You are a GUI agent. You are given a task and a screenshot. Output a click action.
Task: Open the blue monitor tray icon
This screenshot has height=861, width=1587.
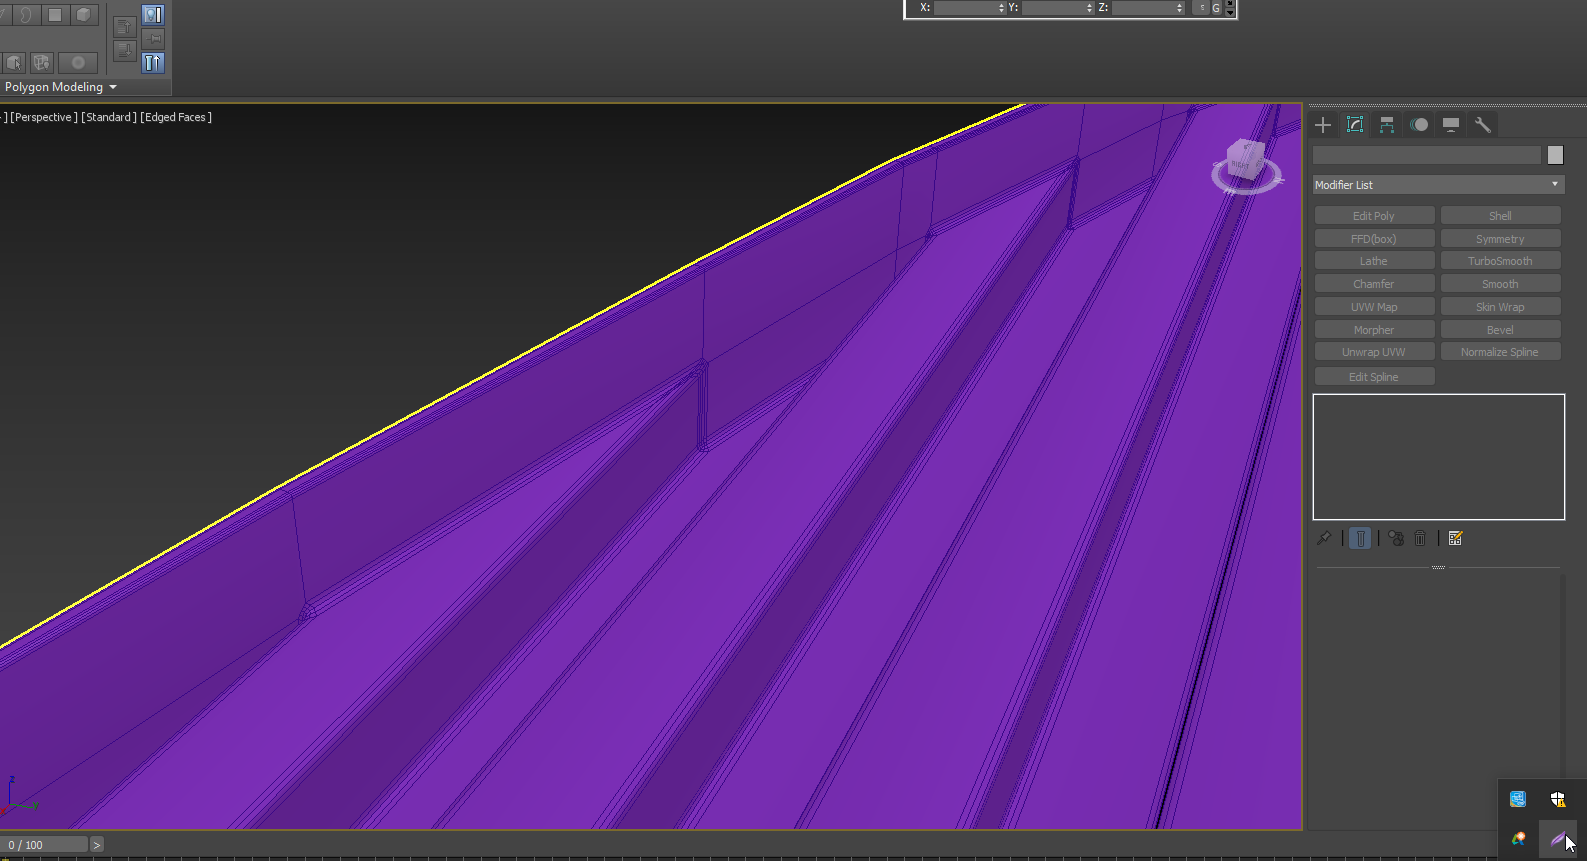(1518, 799)
